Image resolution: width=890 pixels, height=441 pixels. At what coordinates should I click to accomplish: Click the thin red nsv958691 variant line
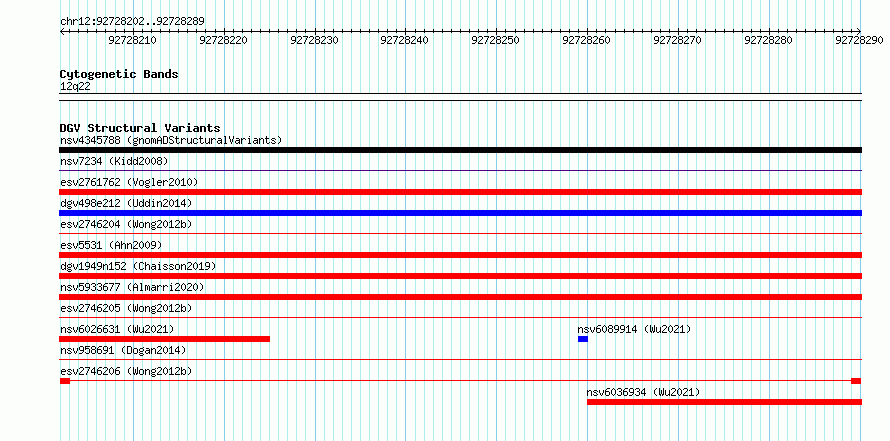click(x=460, y=359)
